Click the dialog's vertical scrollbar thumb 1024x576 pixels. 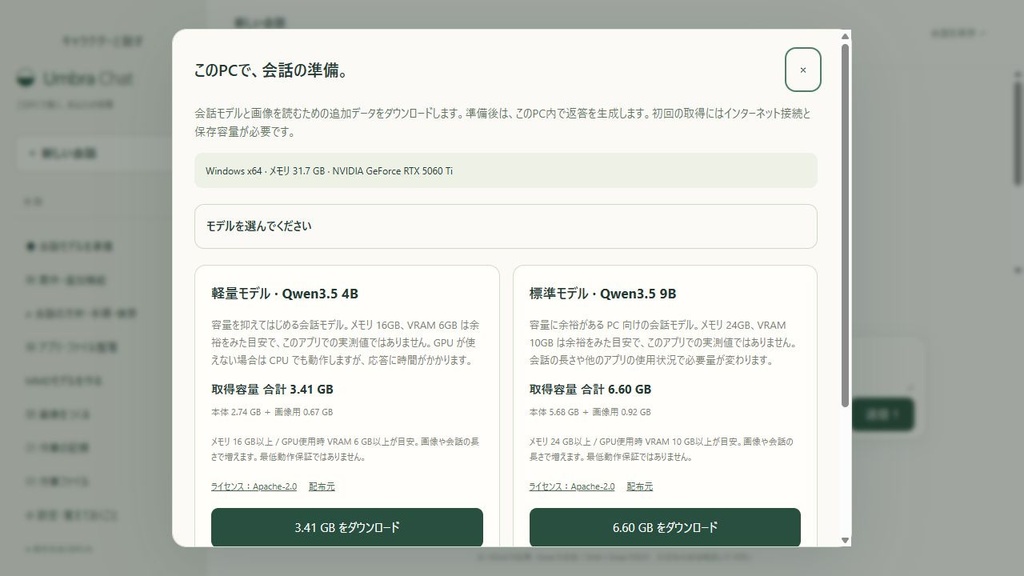click(845, 225)
